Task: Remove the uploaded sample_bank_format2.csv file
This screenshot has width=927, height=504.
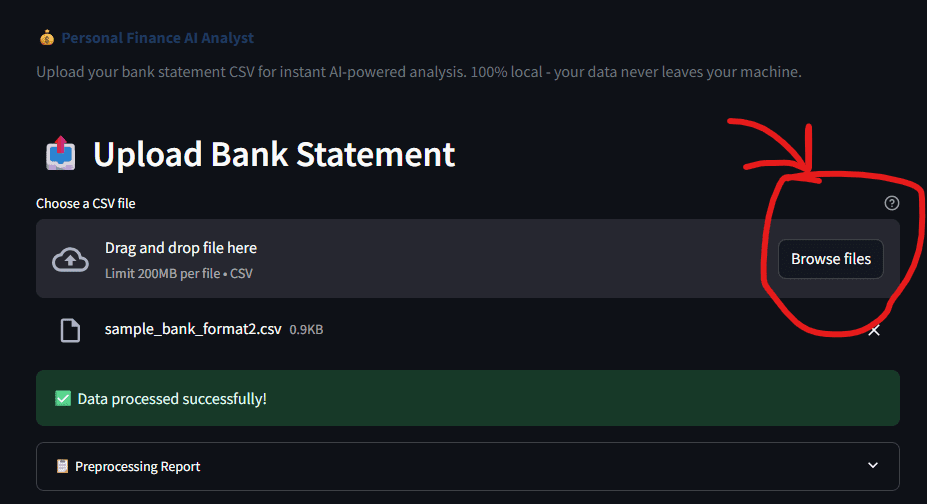Action: (x=874, y=330)
